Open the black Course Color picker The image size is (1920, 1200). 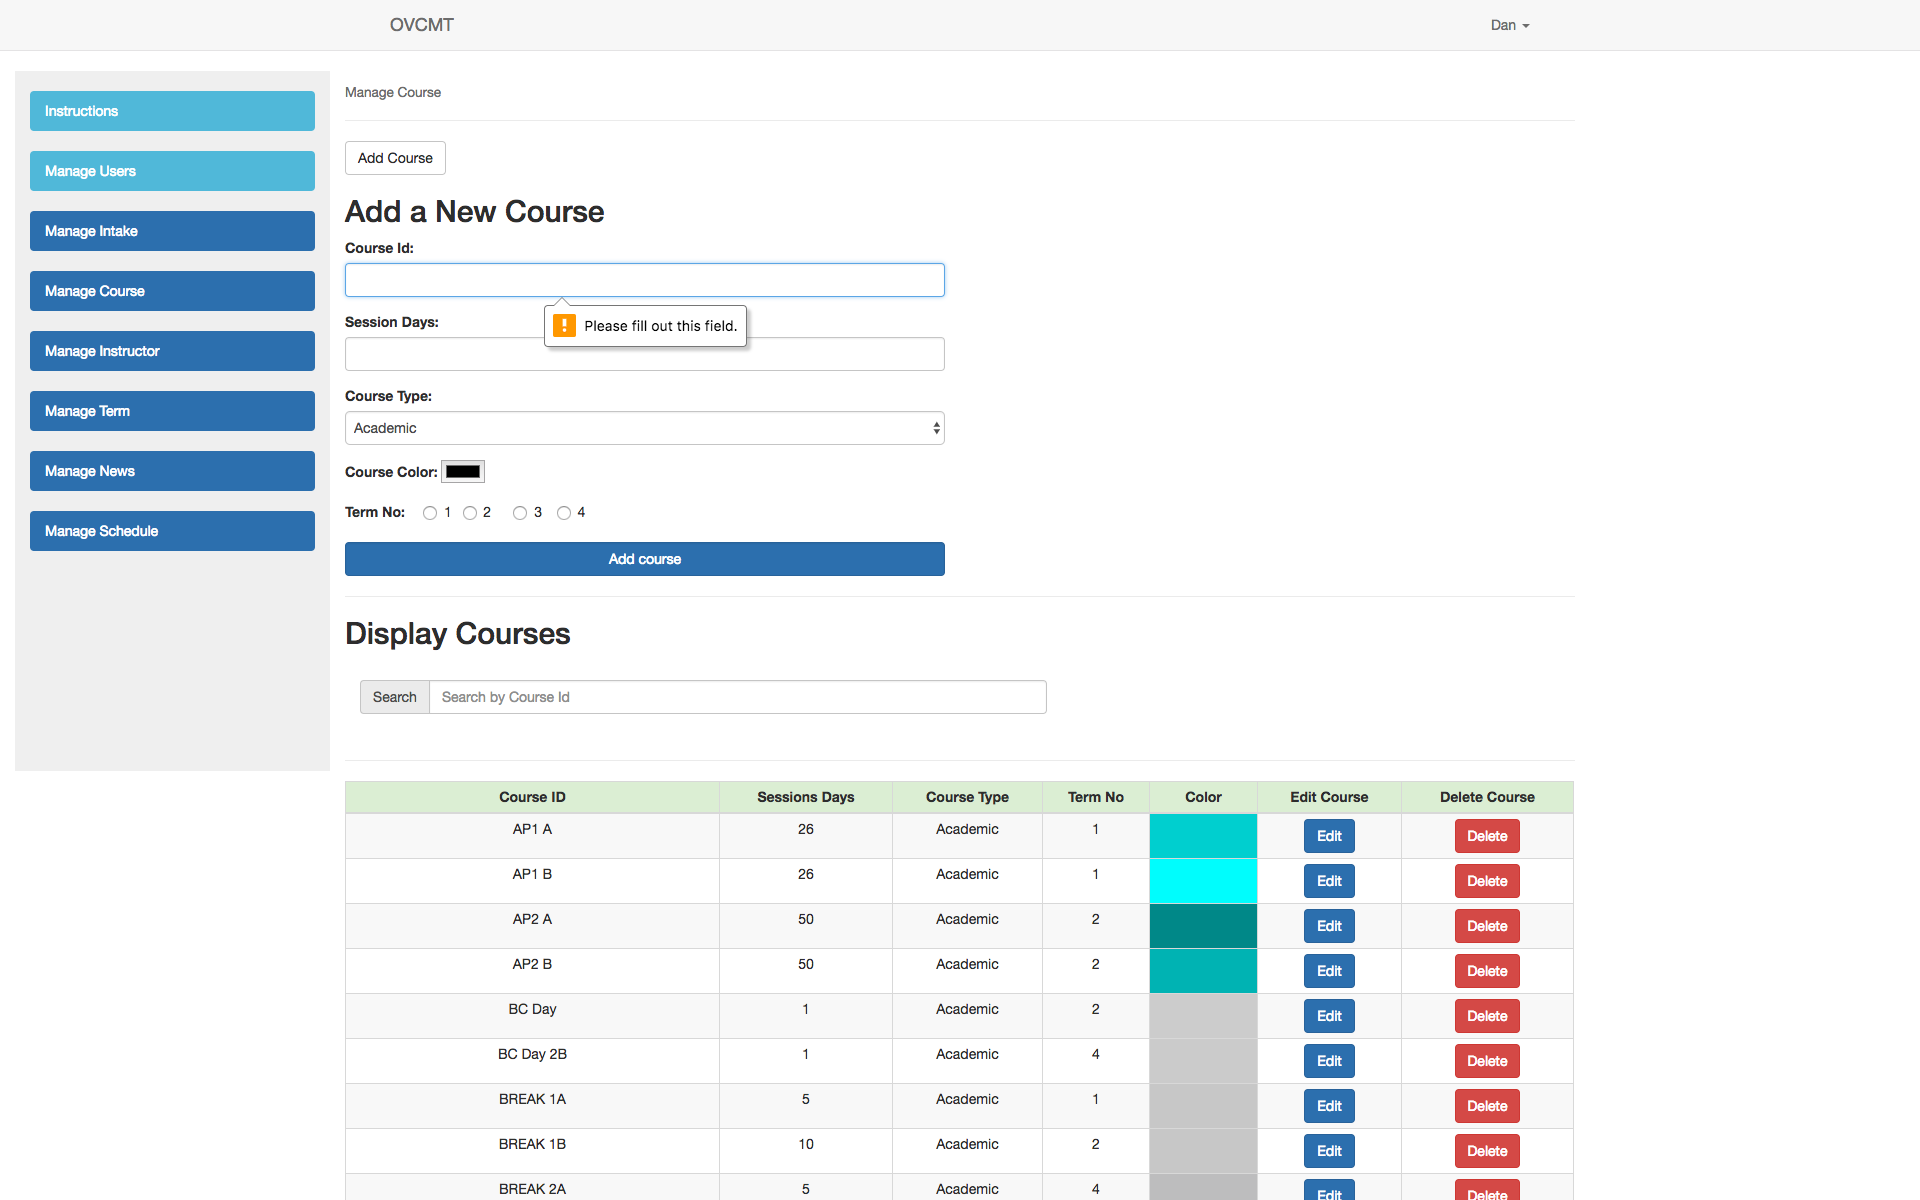463,472
